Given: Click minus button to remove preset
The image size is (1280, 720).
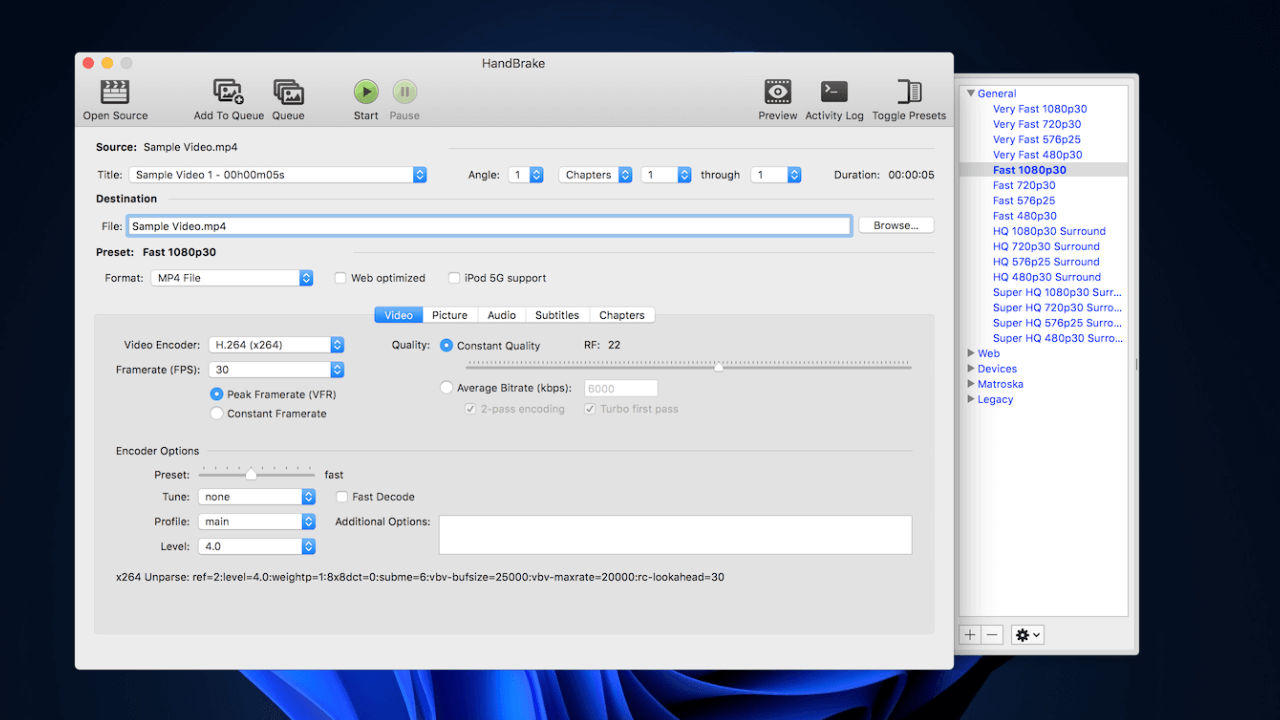Looking at the screenshot, I should tap(992, 635).
